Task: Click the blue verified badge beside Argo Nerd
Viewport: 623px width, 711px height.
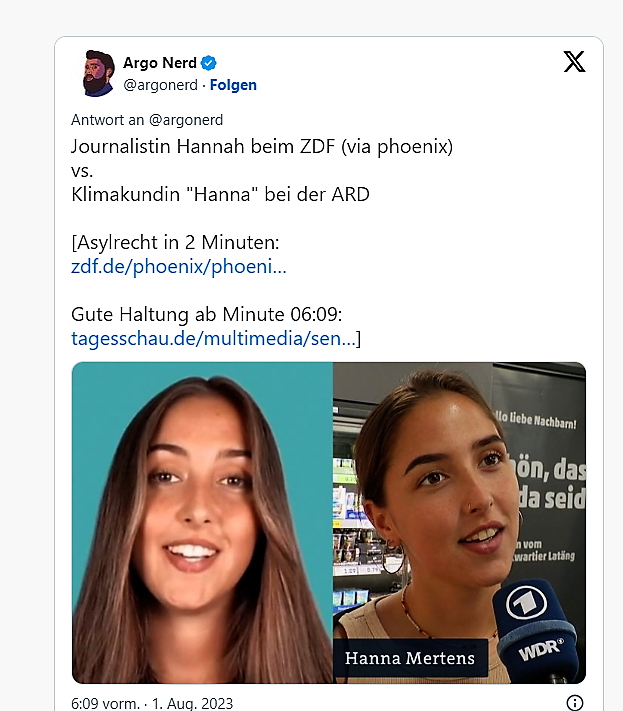Action: 209,63
